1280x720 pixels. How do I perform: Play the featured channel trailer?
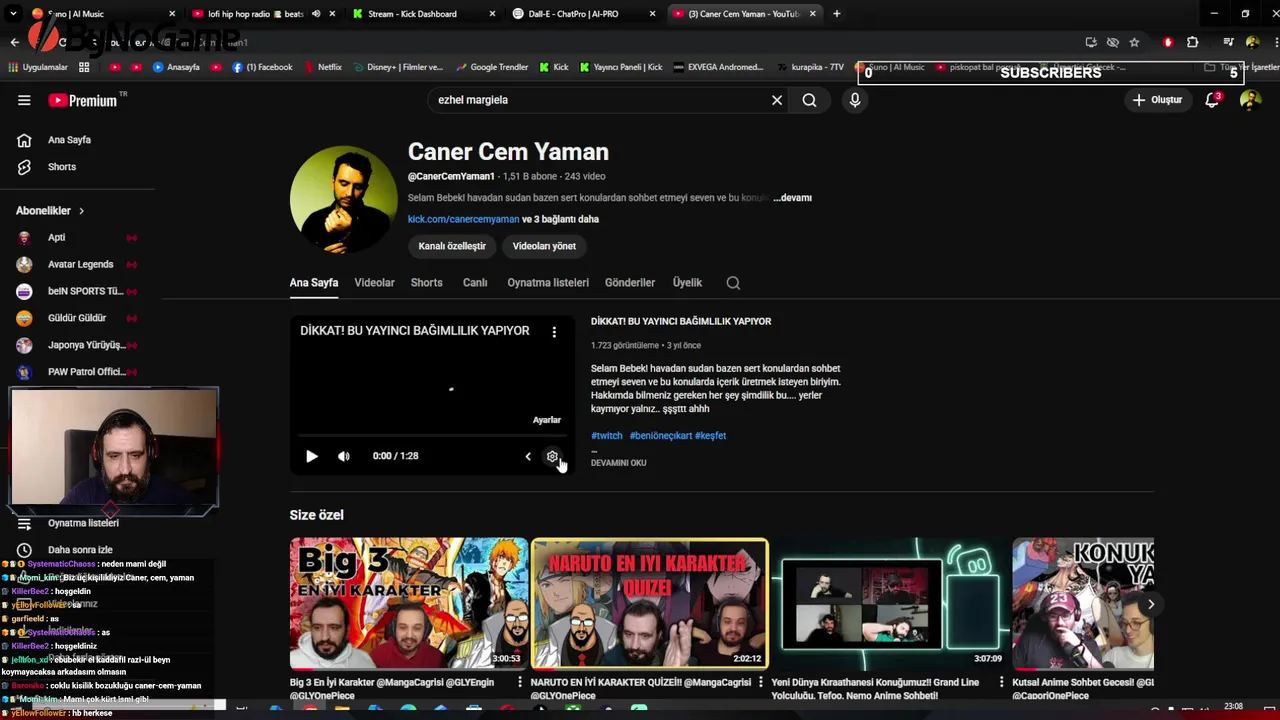(x=312, y=456)
